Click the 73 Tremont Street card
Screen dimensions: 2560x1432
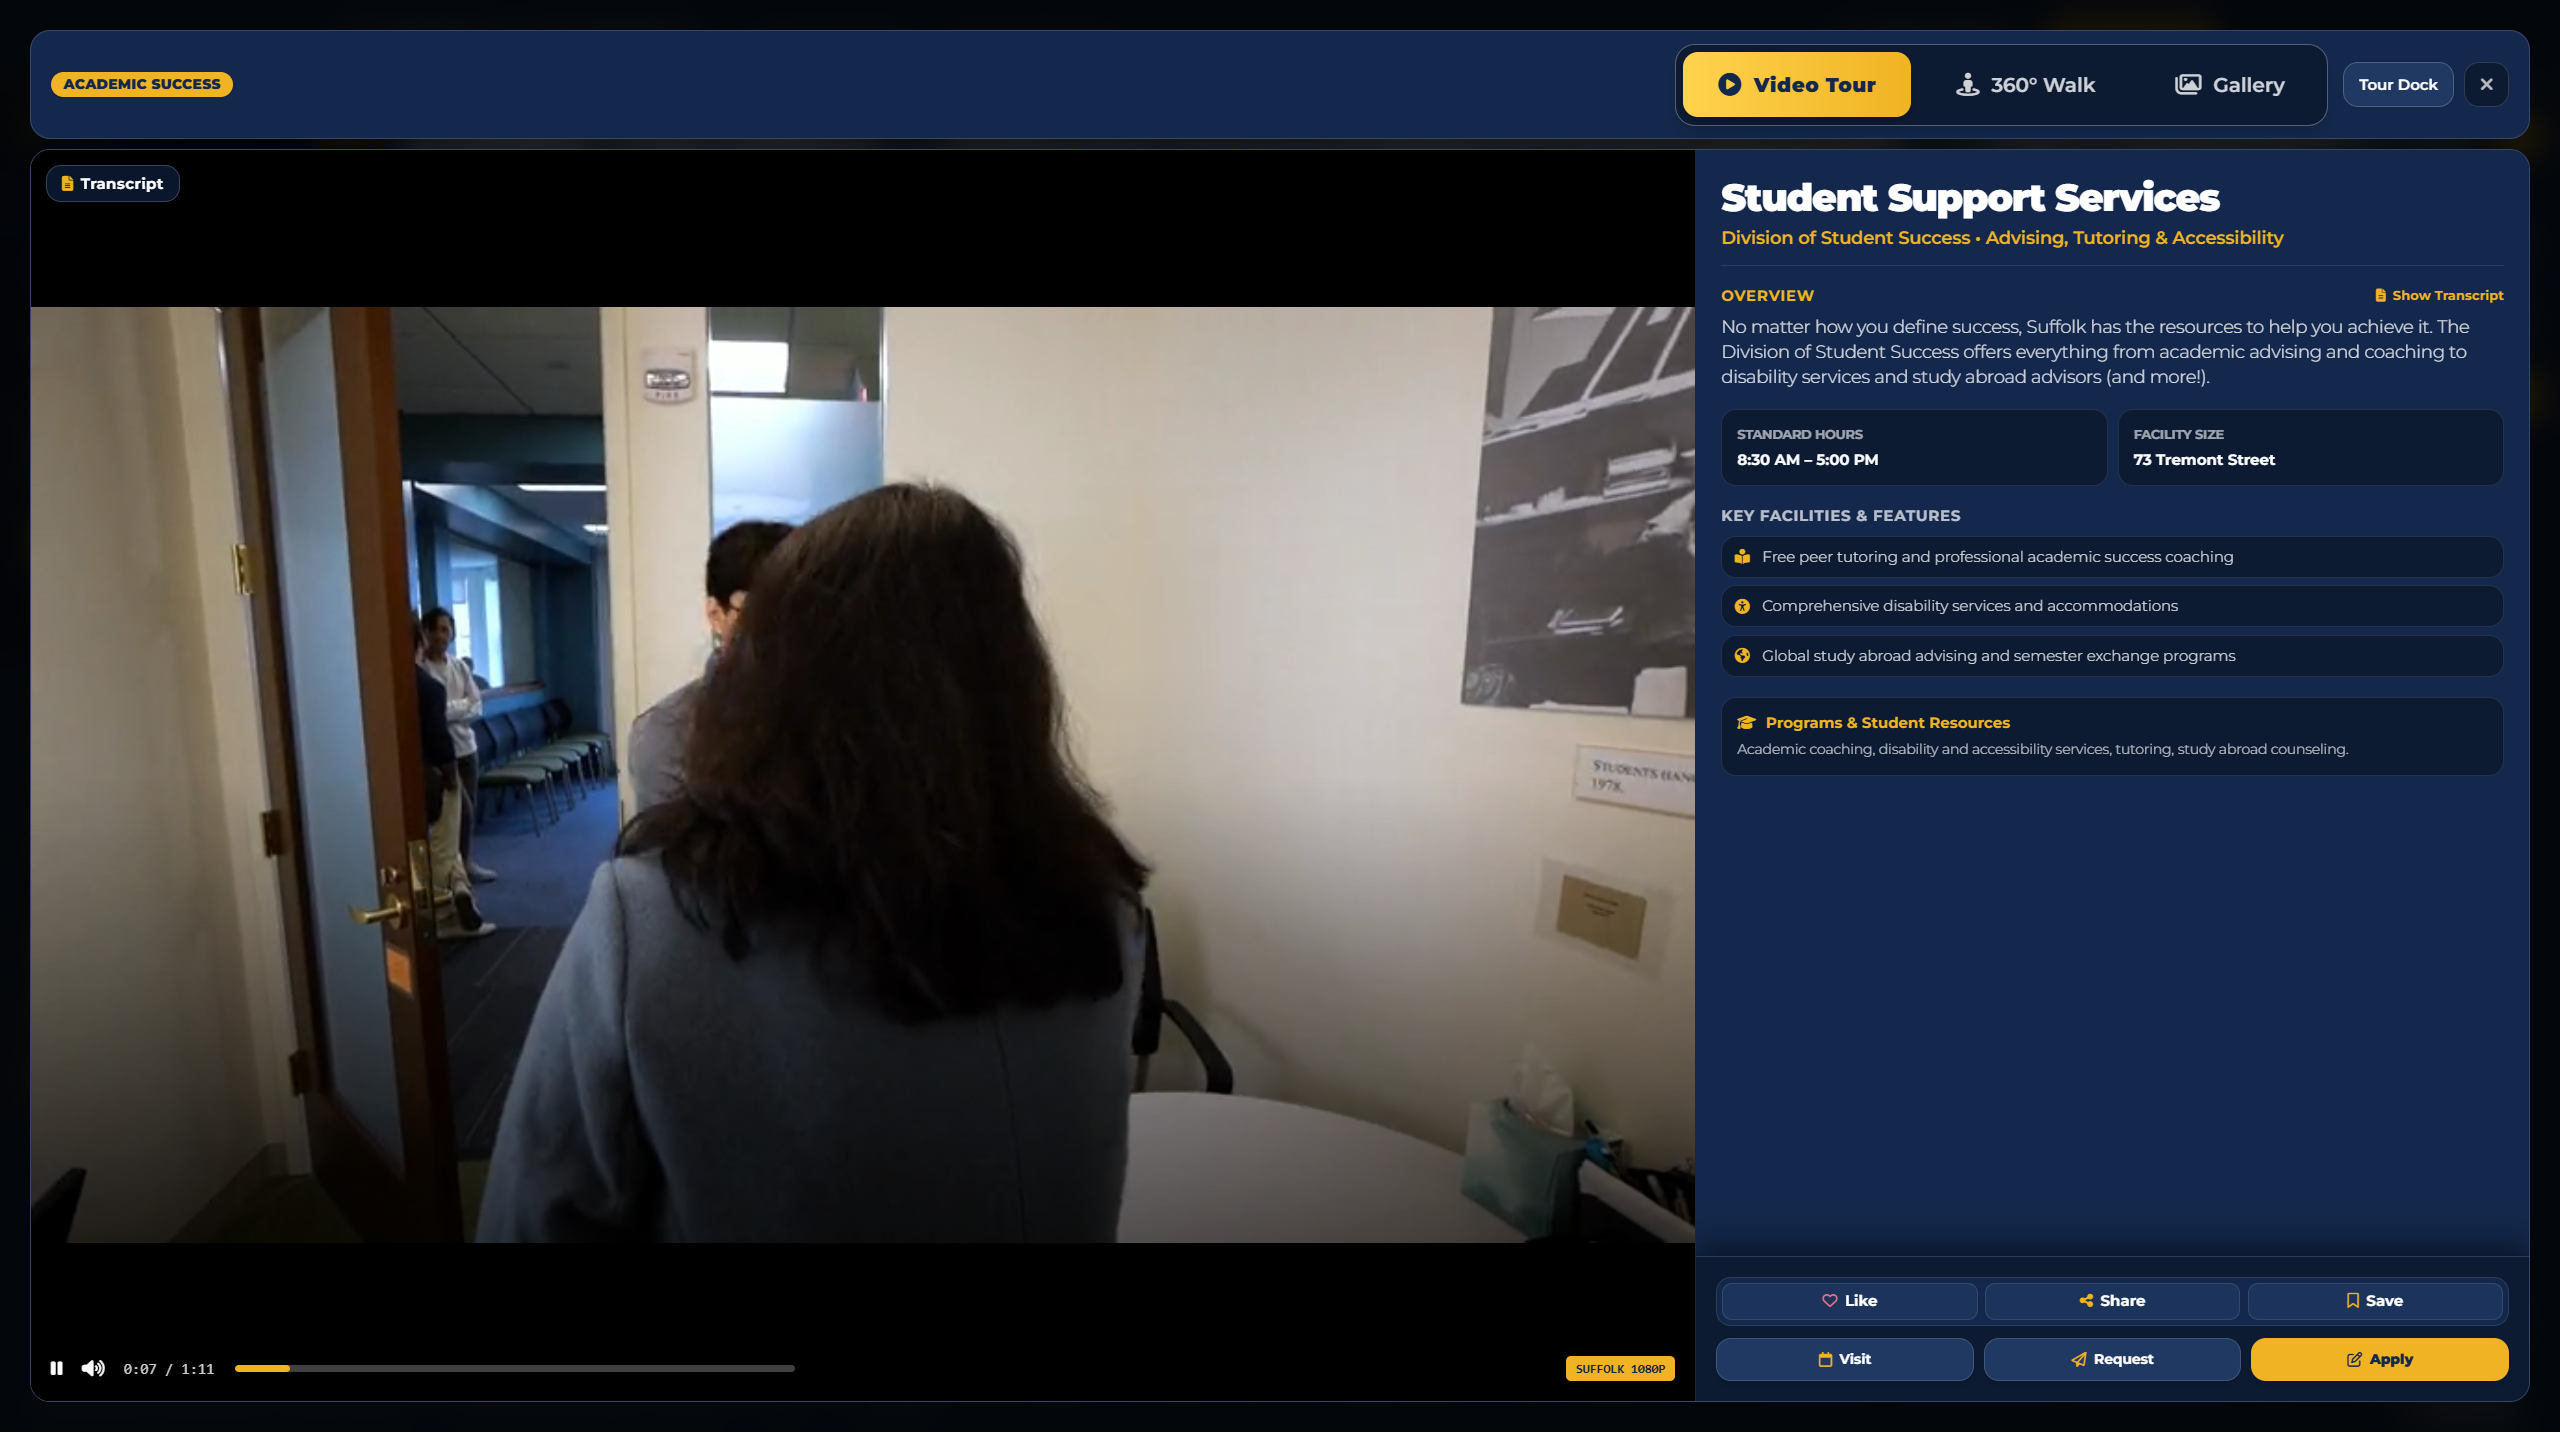tap(2311, 448)
